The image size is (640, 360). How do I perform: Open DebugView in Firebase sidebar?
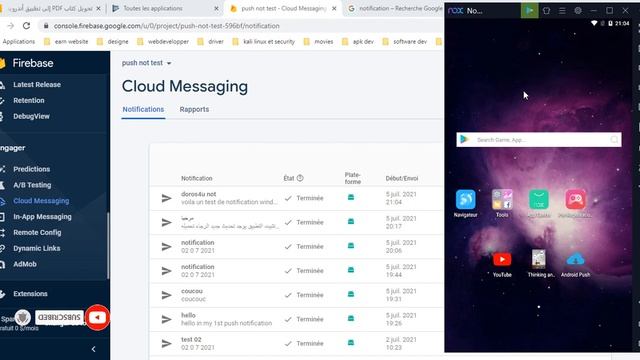(31, 116)
